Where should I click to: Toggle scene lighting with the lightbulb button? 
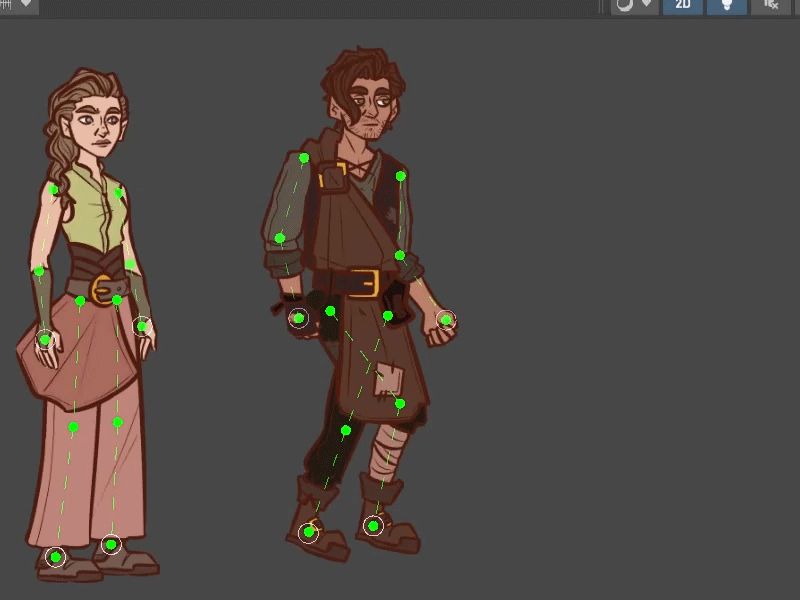726,5
